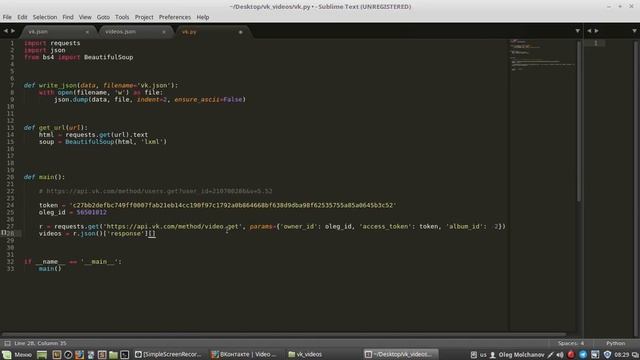Open the volume speaker icon

tap(560, 355)
